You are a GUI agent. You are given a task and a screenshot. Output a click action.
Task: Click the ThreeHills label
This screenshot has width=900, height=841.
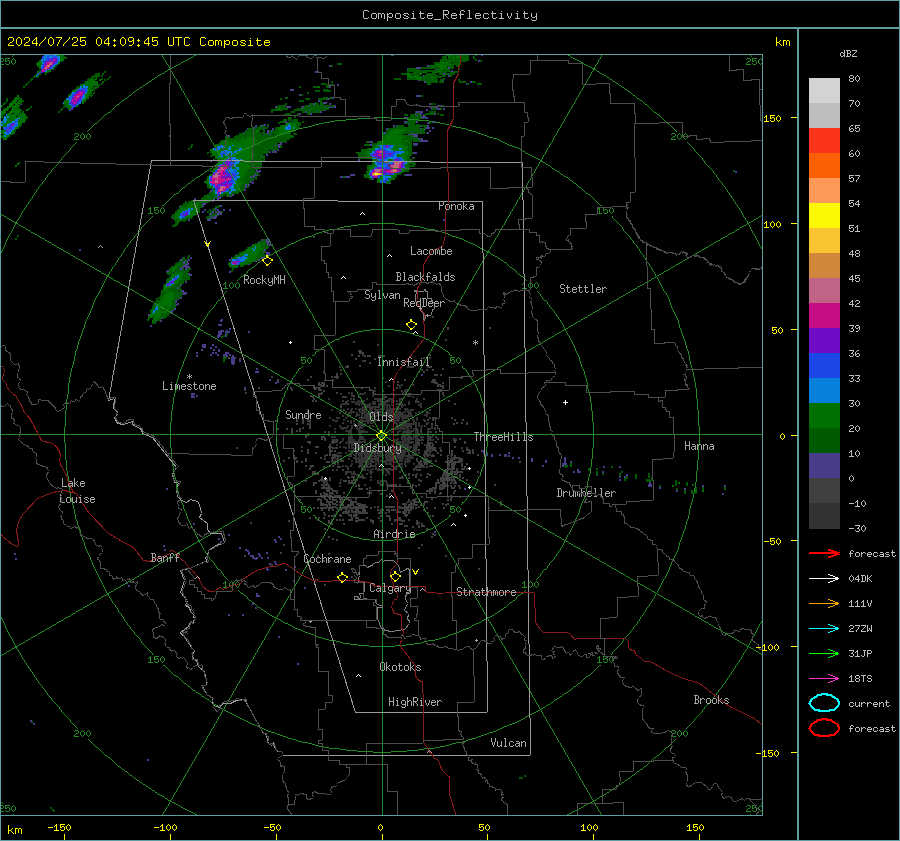(x=503, y=437)
